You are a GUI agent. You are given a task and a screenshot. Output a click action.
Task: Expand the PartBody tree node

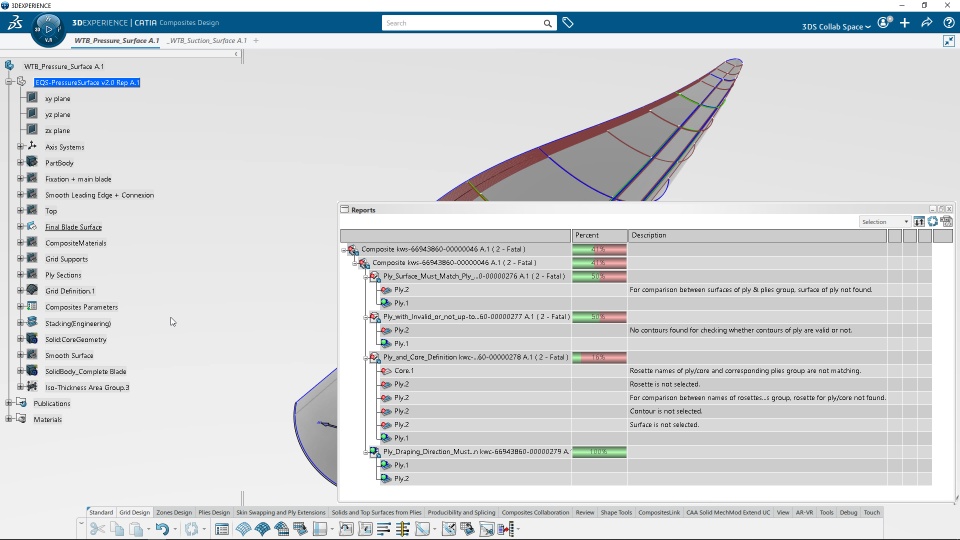click(21, 162)
